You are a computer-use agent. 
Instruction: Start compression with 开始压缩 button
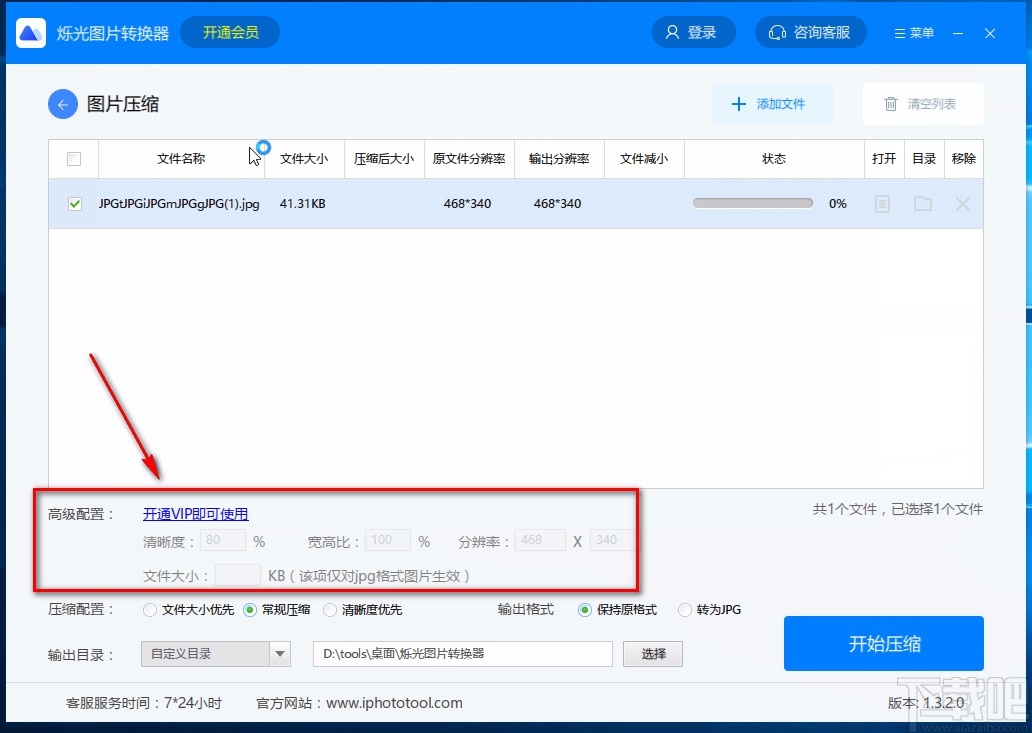tap(884, 643)
